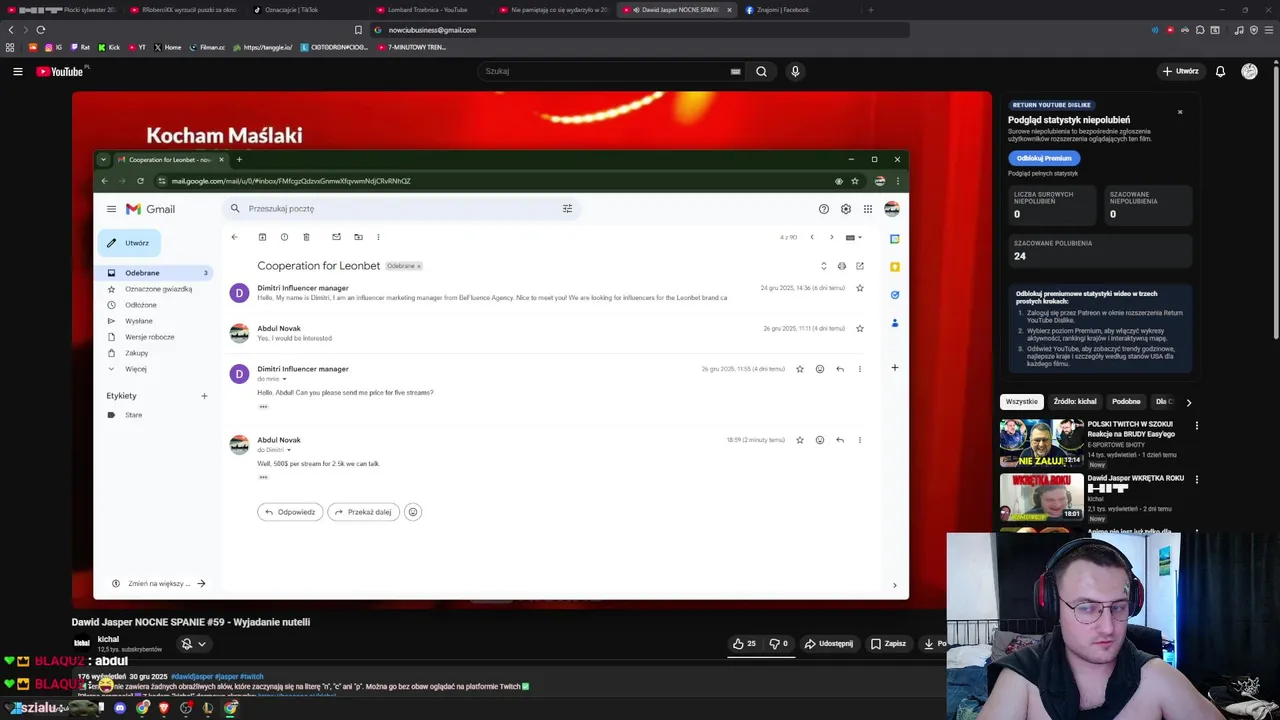Click the Odblokuj Premium button

click(x=1044, y=158)
